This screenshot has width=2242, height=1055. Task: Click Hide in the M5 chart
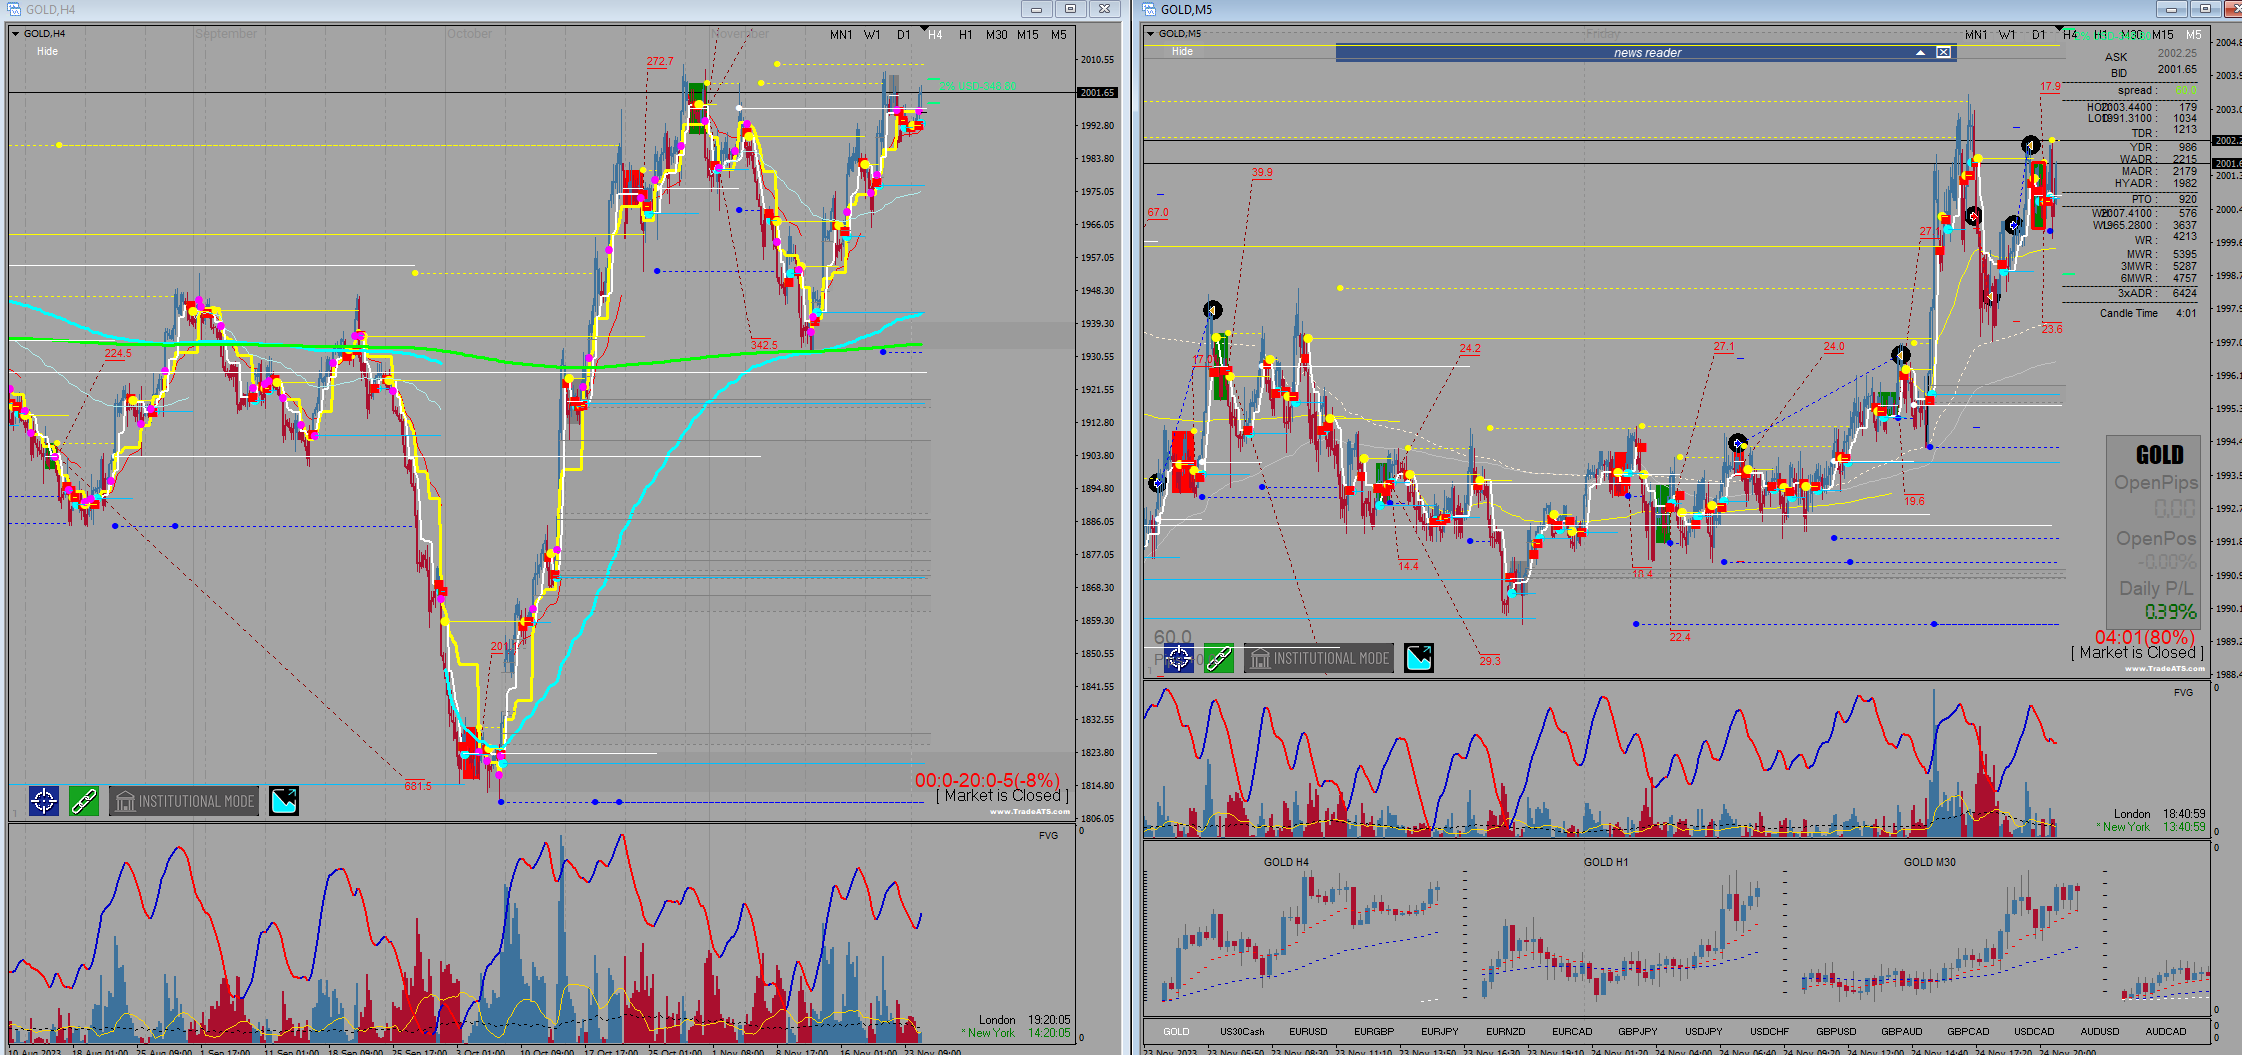click(x=1182, y=51)
